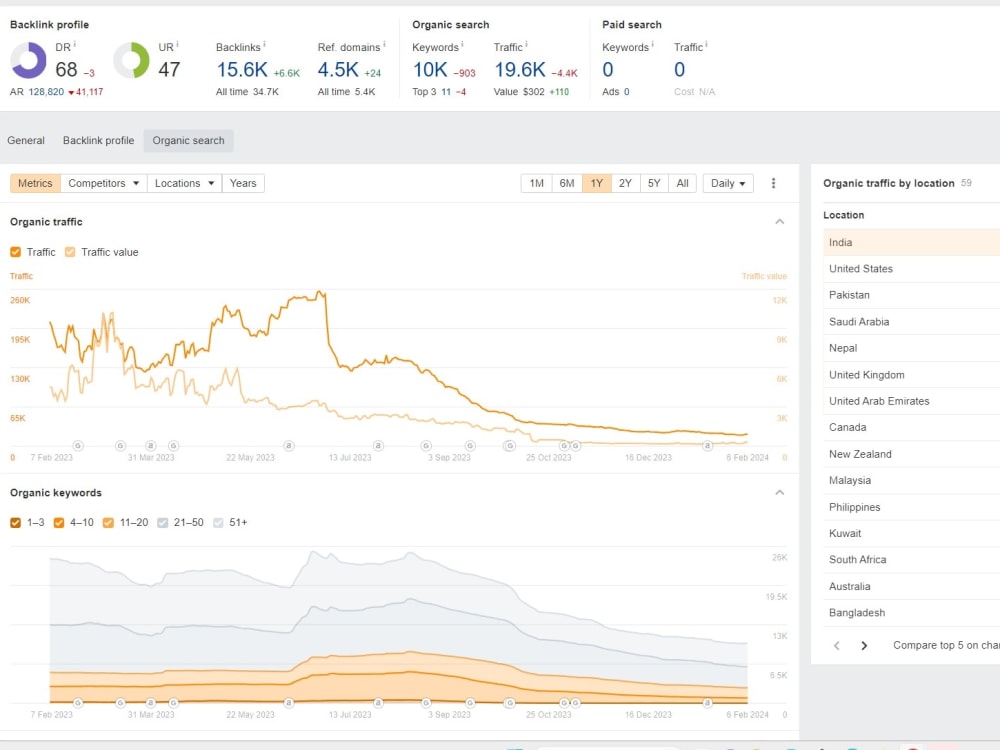Select the Organic search tab
The width and height of the screenshot is (1000, 750).
[188, 140]
